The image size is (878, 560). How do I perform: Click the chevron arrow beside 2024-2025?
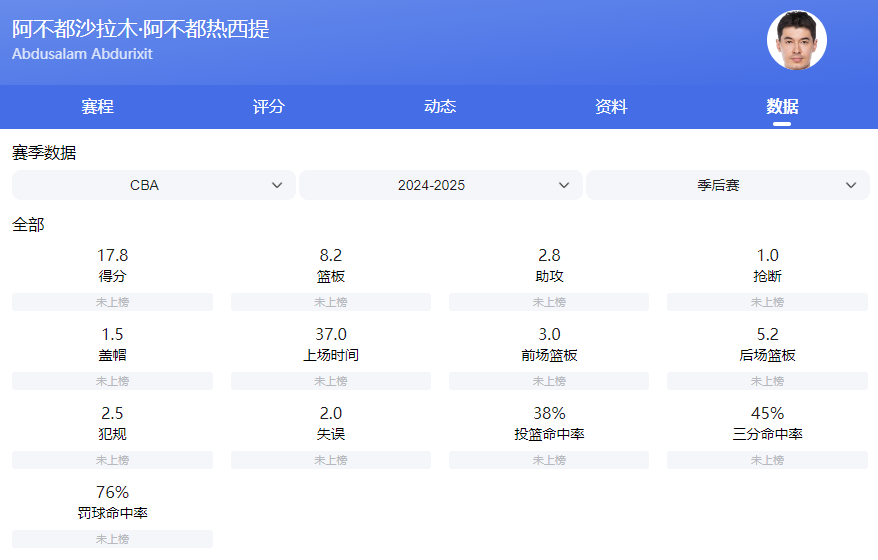564,185
